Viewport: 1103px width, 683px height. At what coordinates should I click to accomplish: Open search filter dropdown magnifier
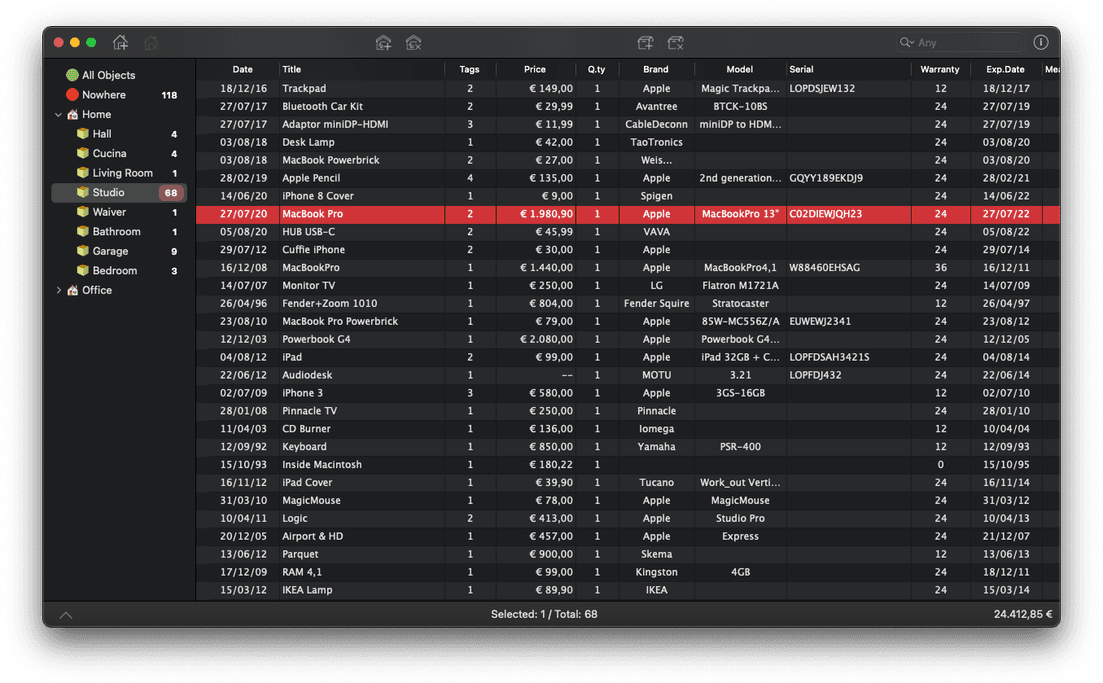click(x=907, y=43)
